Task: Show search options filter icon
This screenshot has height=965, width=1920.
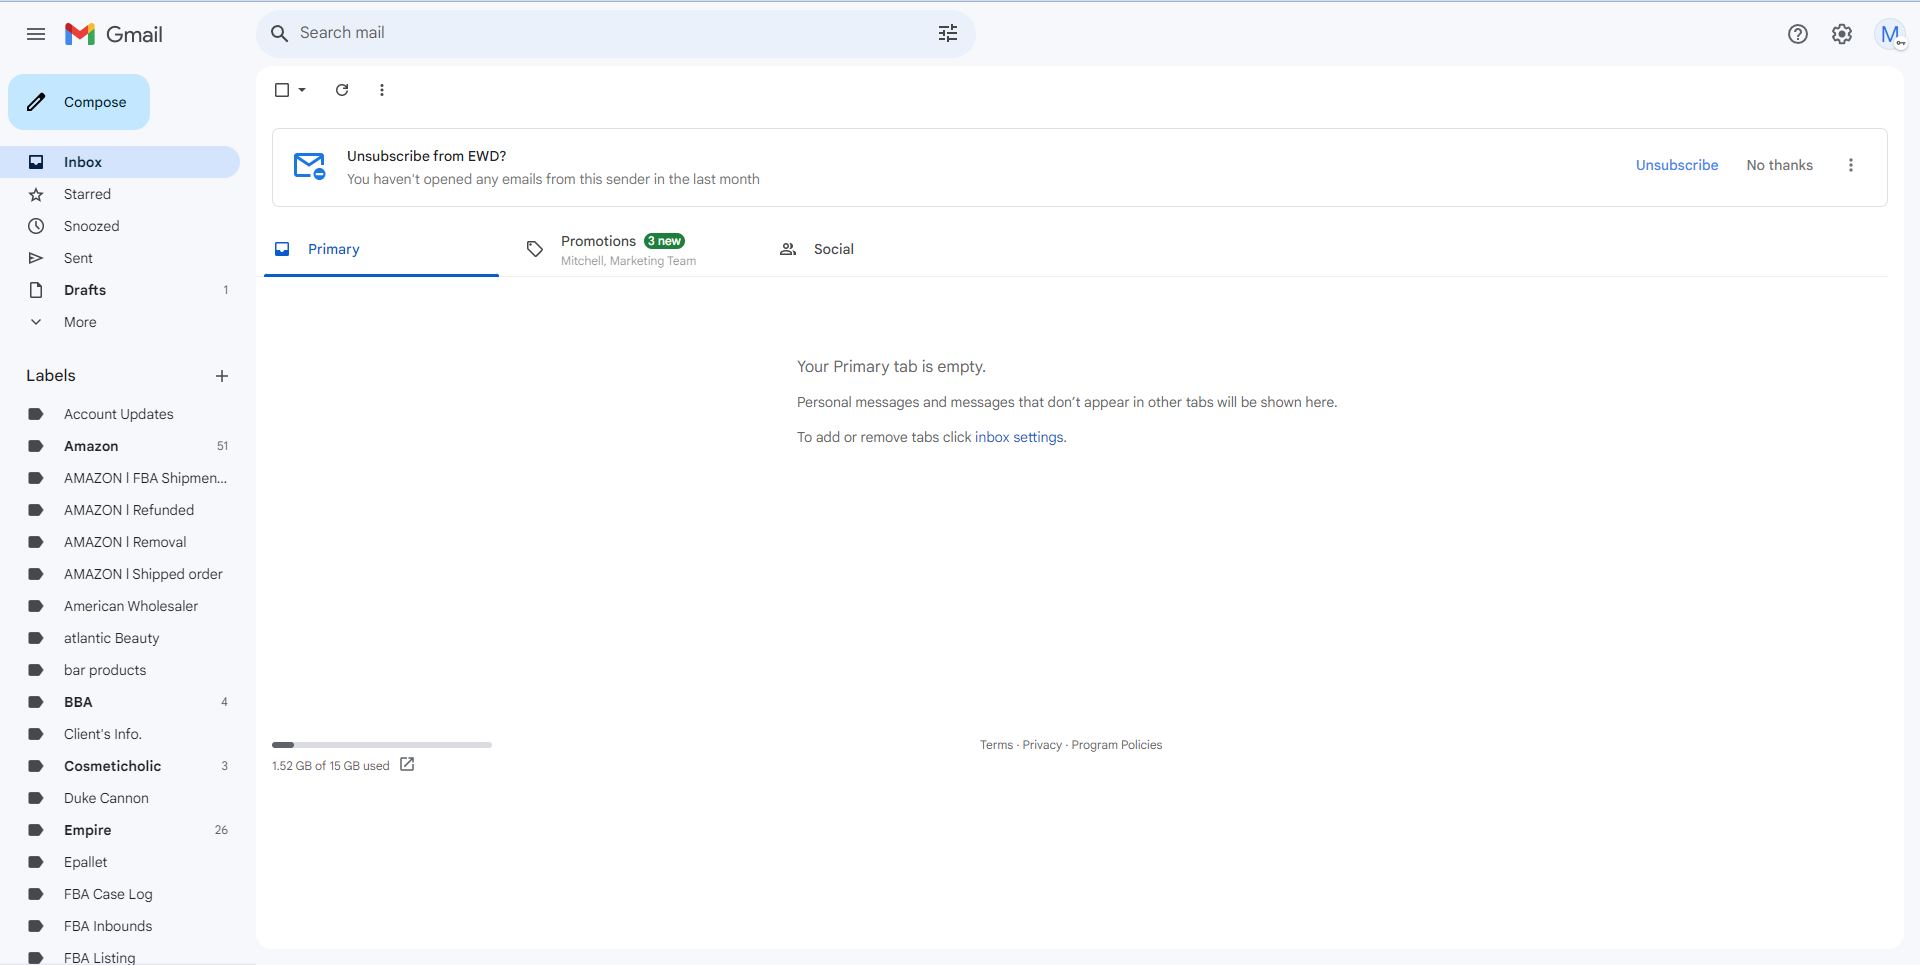Action: click(947, 33)
